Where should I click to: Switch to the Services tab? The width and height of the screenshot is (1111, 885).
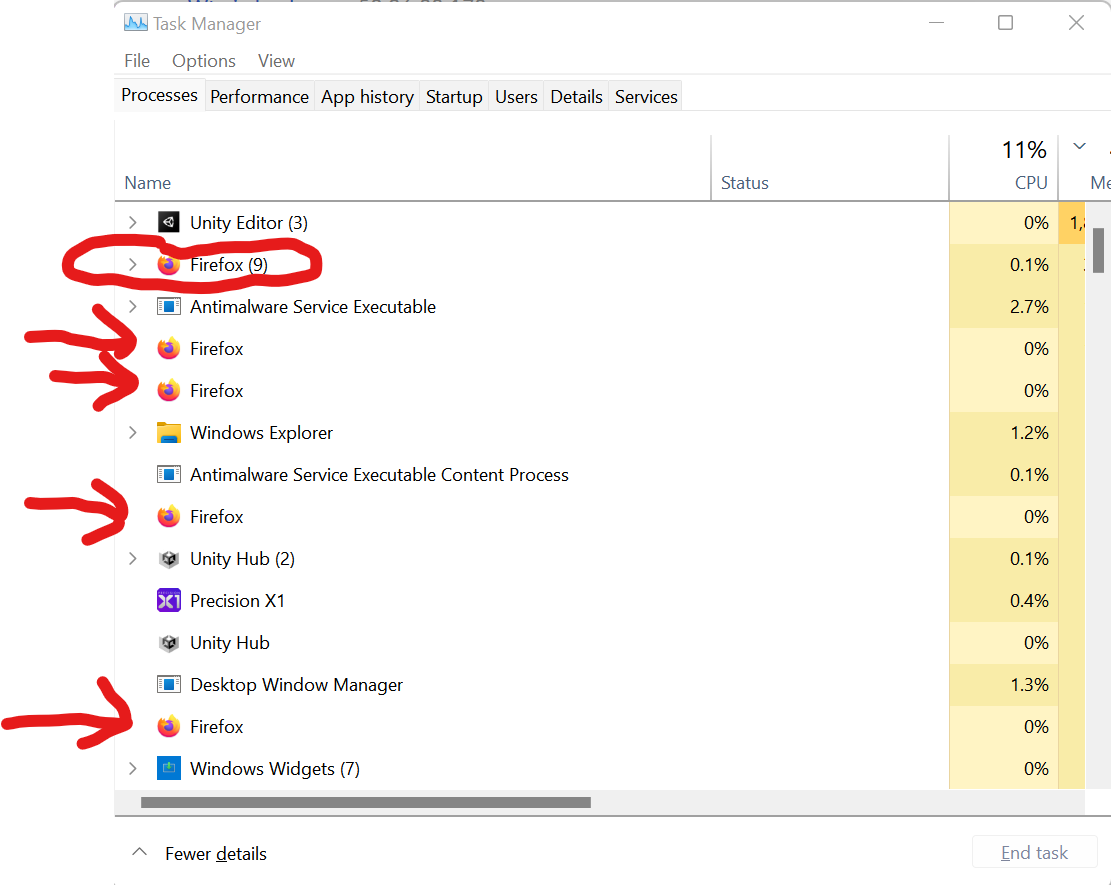(x=646, y=96)
